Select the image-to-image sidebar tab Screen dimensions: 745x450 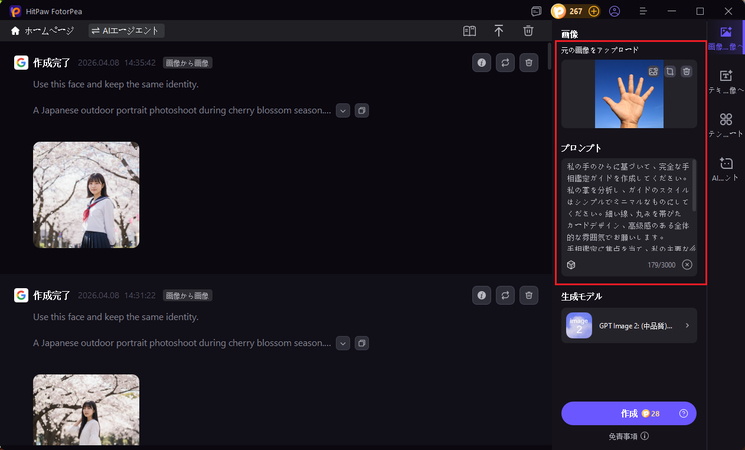726,38
